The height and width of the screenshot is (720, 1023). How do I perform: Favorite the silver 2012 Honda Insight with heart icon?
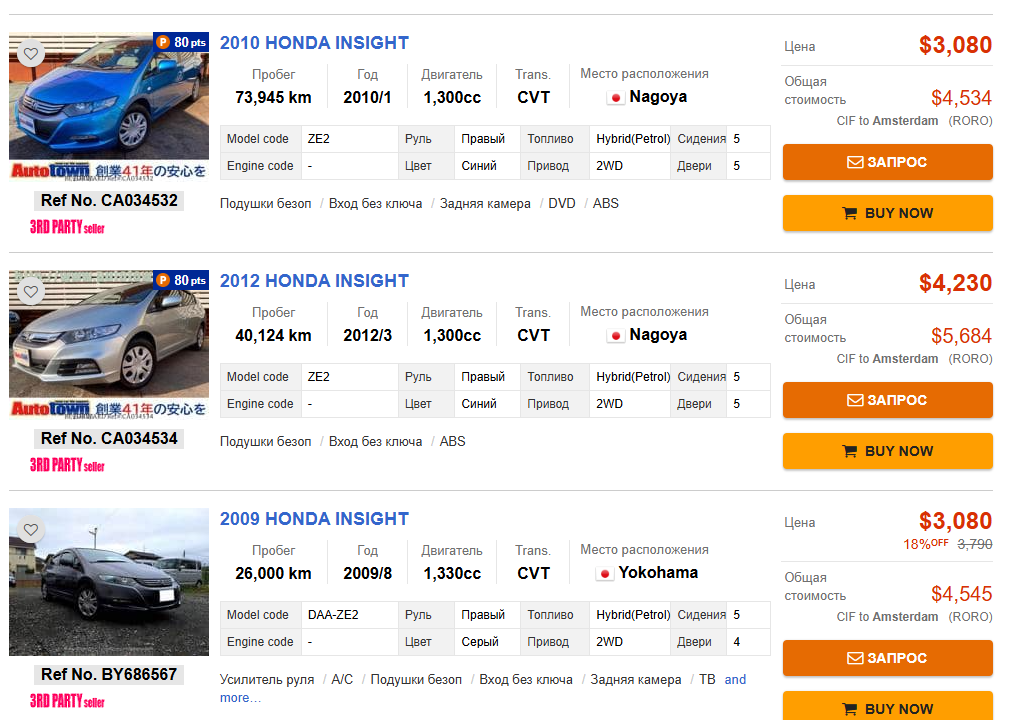pyautogui.click(x=31, y=292)
